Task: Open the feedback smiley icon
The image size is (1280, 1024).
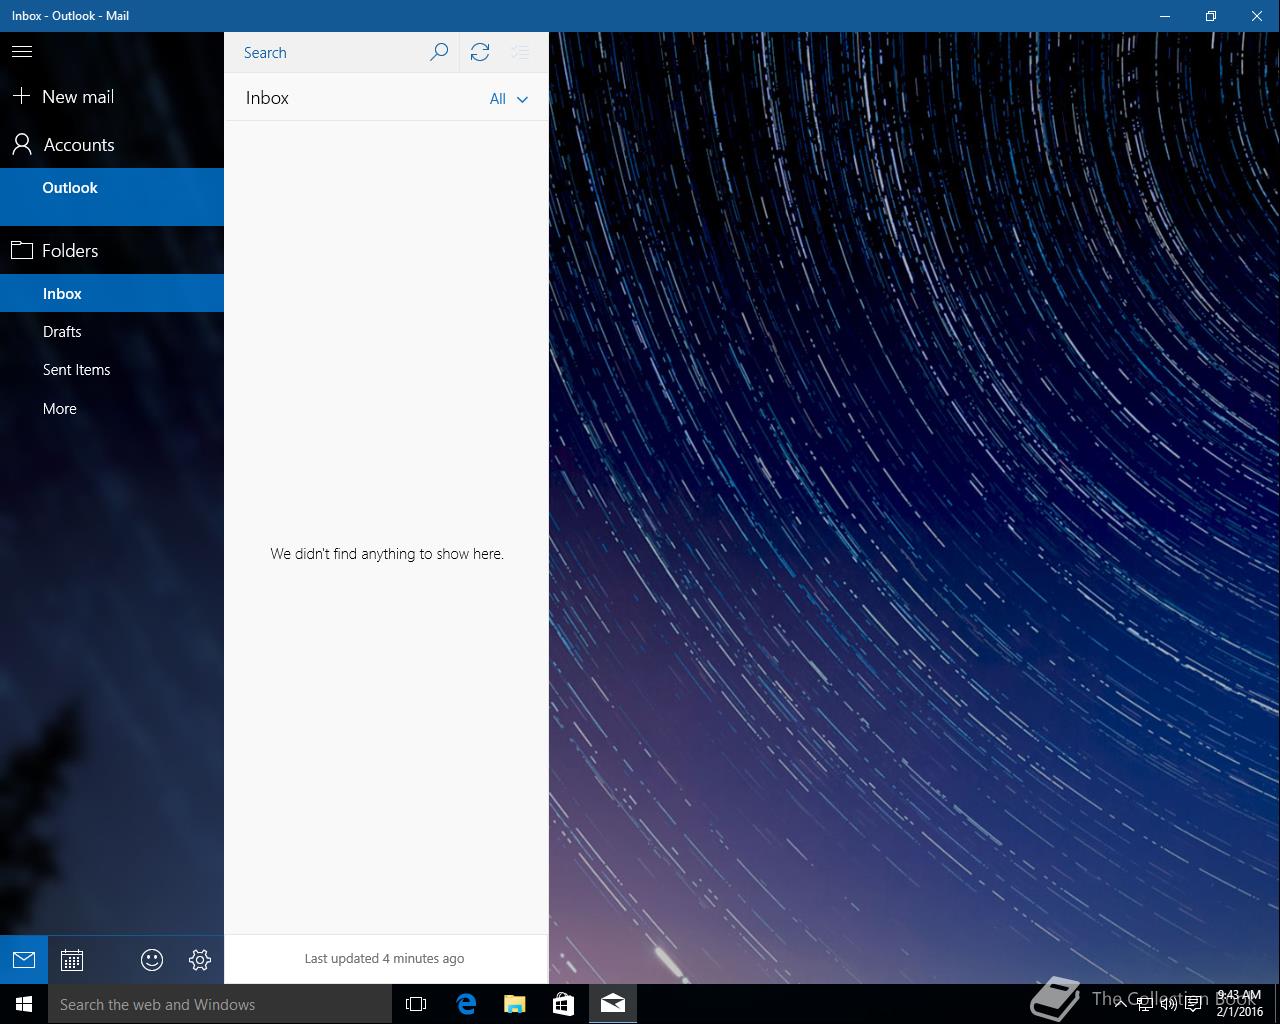Action: [x=152, y=960]
